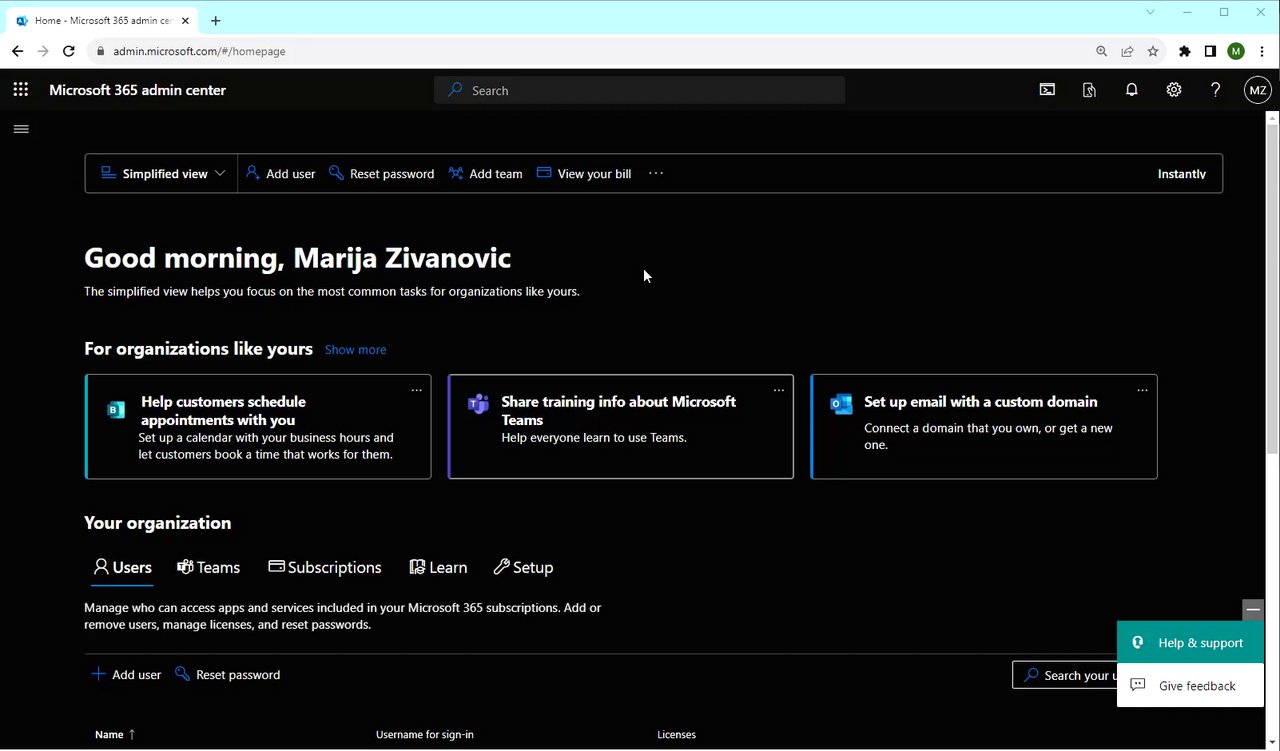Switch to the Setup tab

523,567
